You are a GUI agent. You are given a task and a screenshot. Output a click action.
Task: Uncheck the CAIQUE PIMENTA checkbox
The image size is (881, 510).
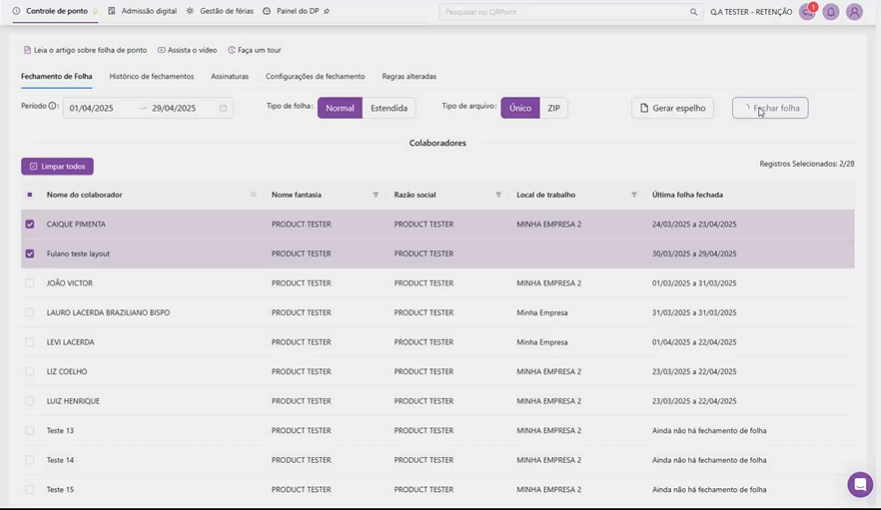click(x=30, y=225)
